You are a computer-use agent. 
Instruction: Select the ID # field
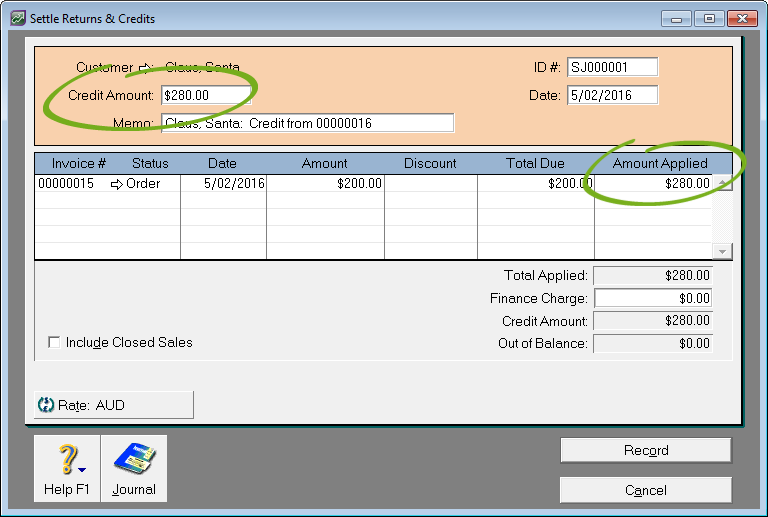coord(612,67)
